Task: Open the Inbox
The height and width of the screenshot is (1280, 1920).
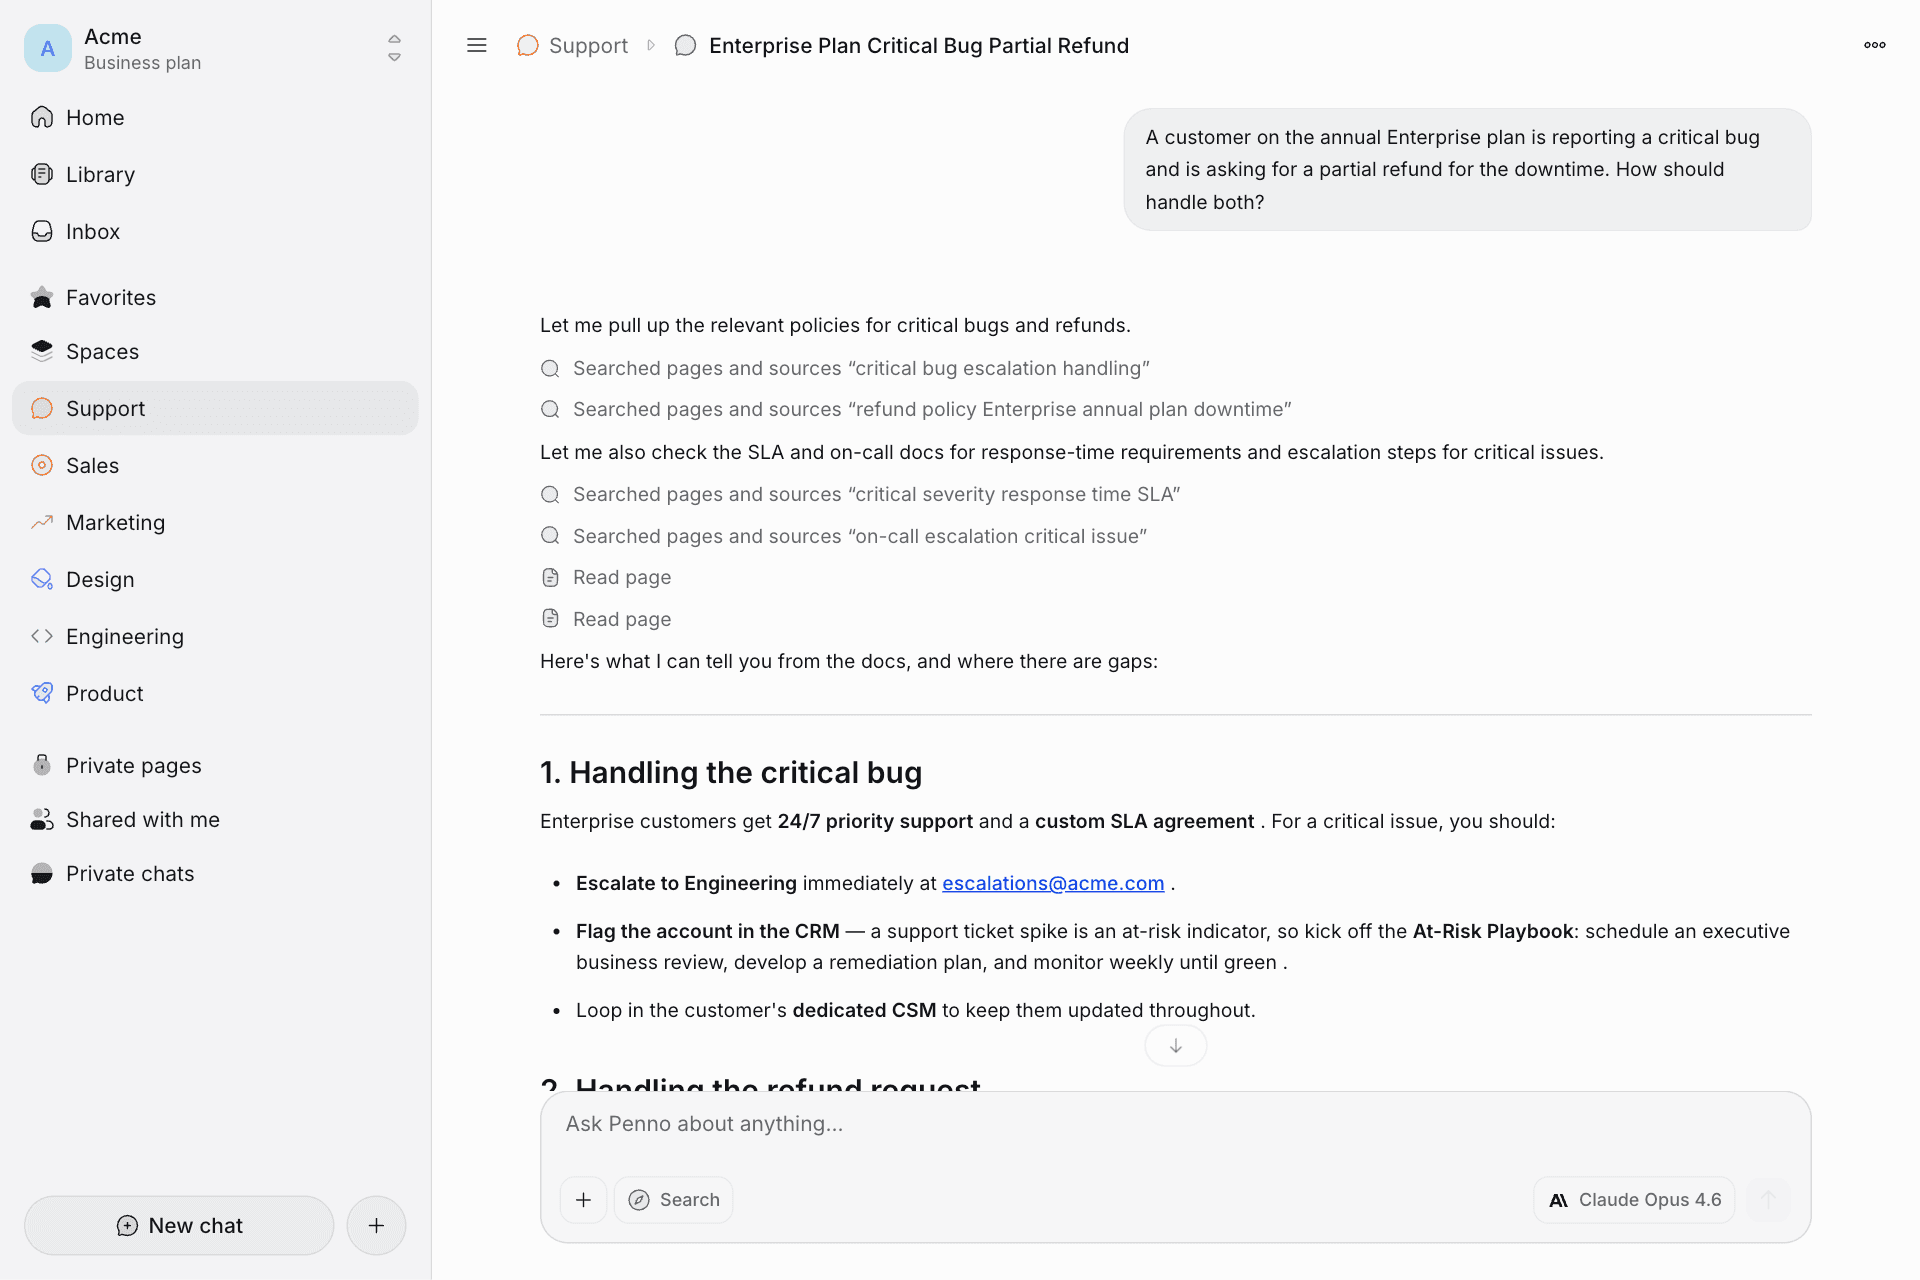Action: click(x=215, y=231)
